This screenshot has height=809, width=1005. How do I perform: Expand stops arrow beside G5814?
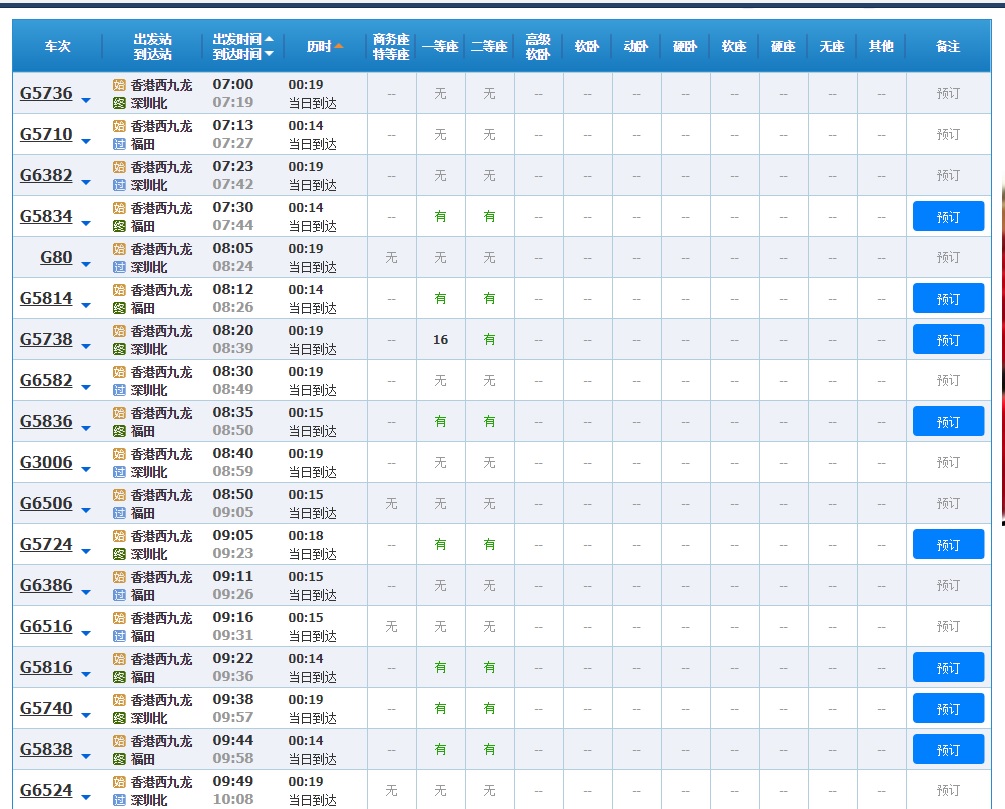click(x=86, y=306)
